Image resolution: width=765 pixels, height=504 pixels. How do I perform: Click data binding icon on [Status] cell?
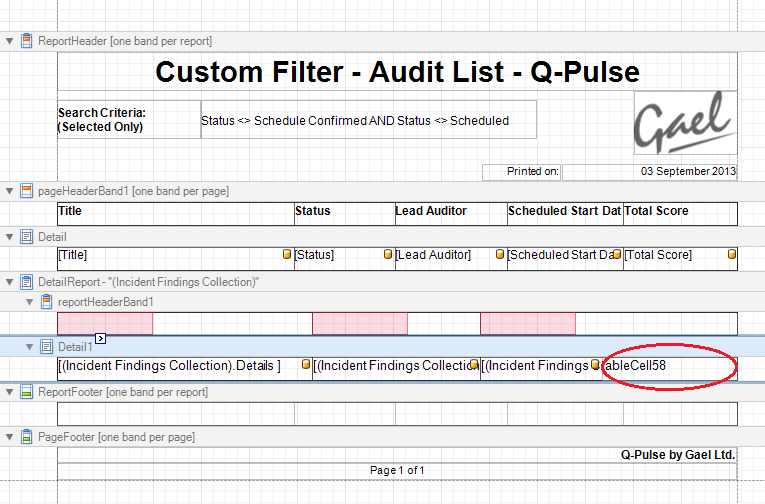(x=388, y=254)
